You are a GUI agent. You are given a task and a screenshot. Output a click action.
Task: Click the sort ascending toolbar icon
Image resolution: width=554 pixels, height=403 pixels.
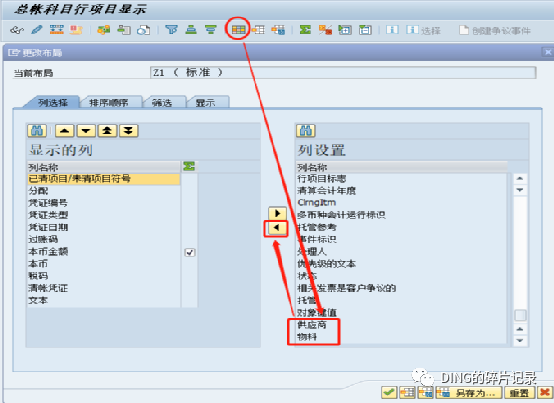[x=191, y=30]
